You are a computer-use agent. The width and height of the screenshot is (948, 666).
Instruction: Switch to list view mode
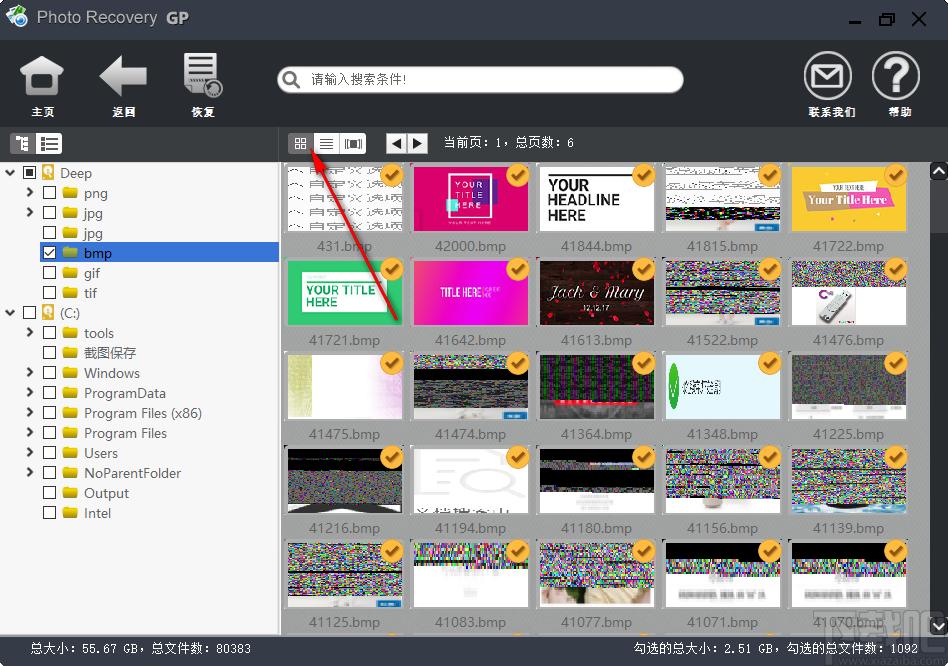point(326,144)
